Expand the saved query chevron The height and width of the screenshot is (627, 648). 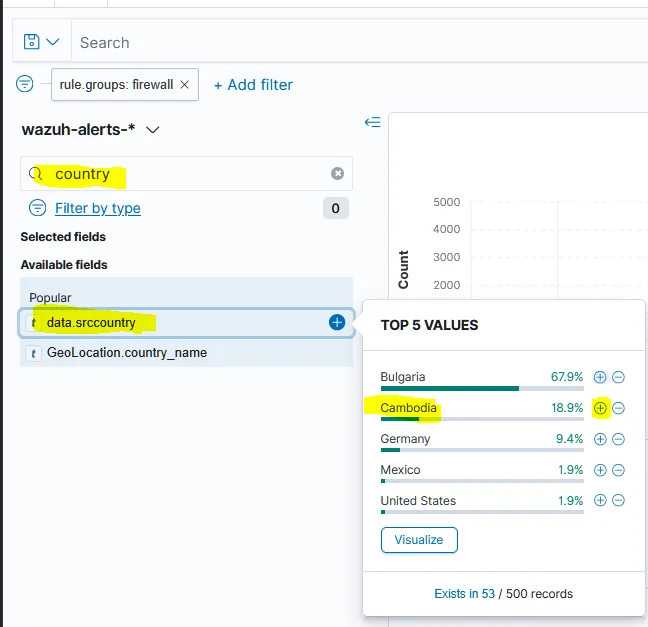click(x=52, y=42)
